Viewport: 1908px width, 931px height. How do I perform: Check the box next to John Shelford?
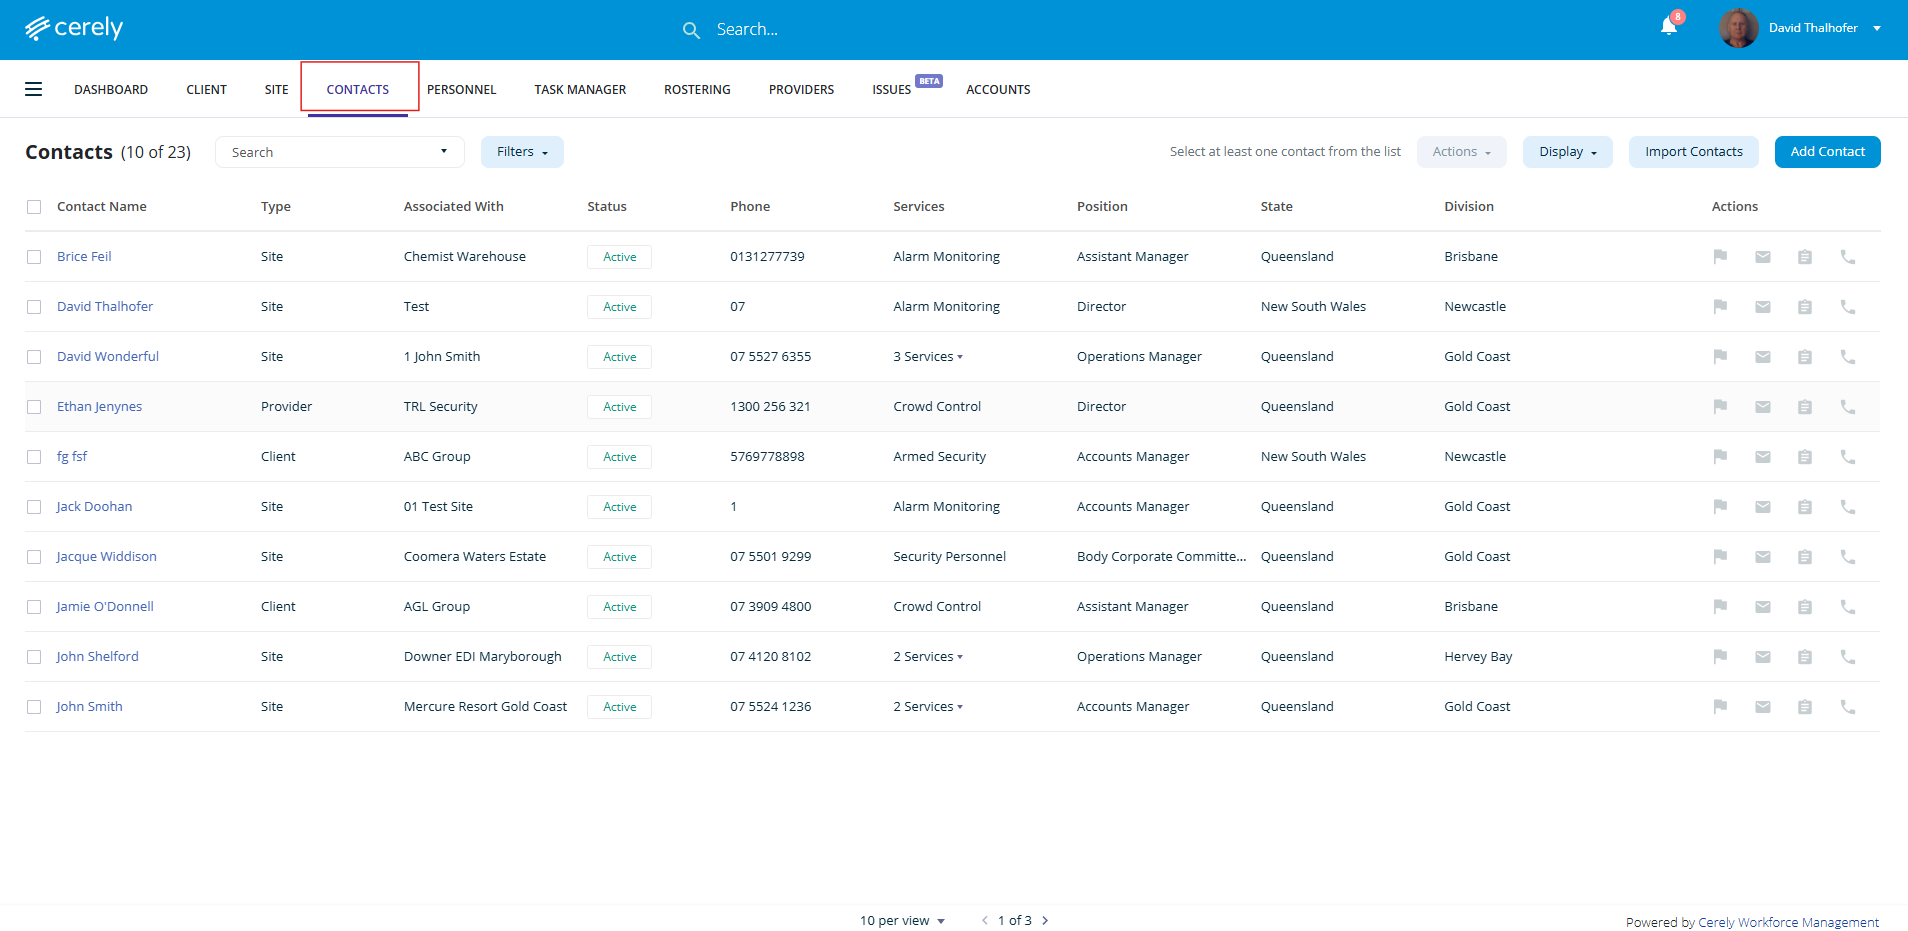pyautogui.click(x=34, y=657)
